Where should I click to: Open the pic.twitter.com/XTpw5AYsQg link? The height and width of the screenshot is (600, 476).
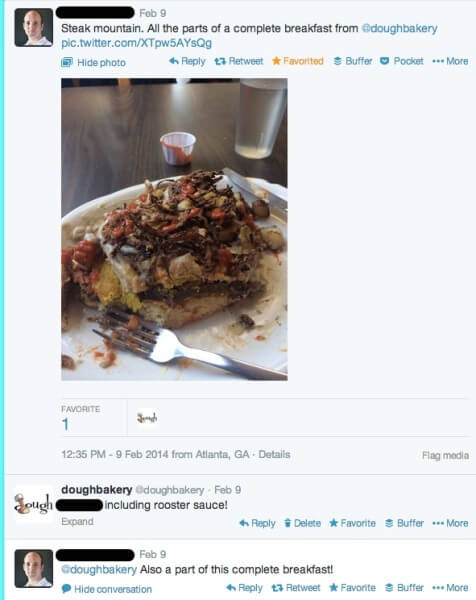pyautogui.click(x=137, y=43)
